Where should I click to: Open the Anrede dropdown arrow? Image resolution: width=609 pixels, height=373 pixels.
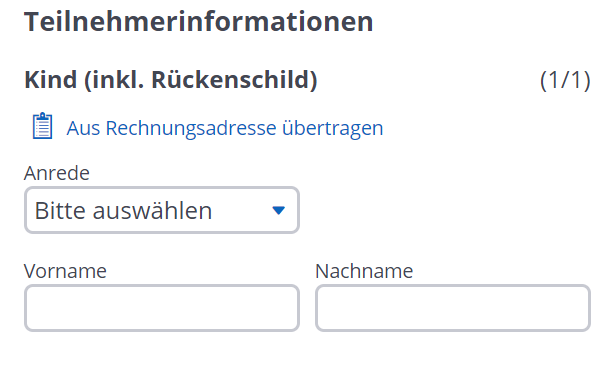click(278, 210)
